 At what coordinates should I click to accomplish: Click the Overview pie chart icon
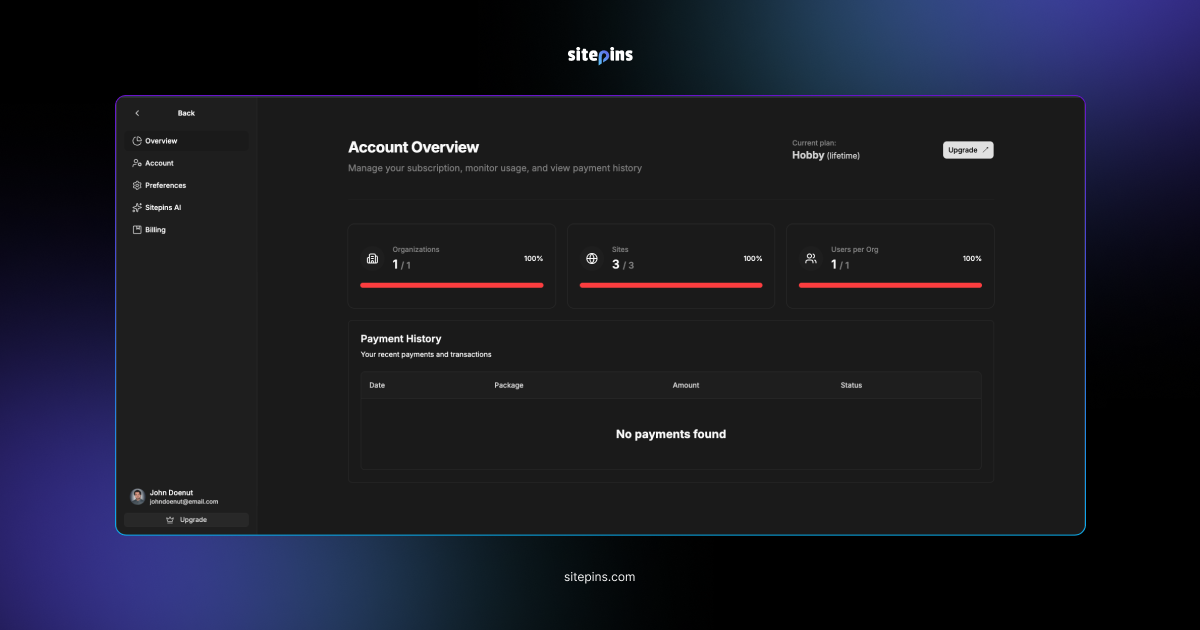pos(137,141)
